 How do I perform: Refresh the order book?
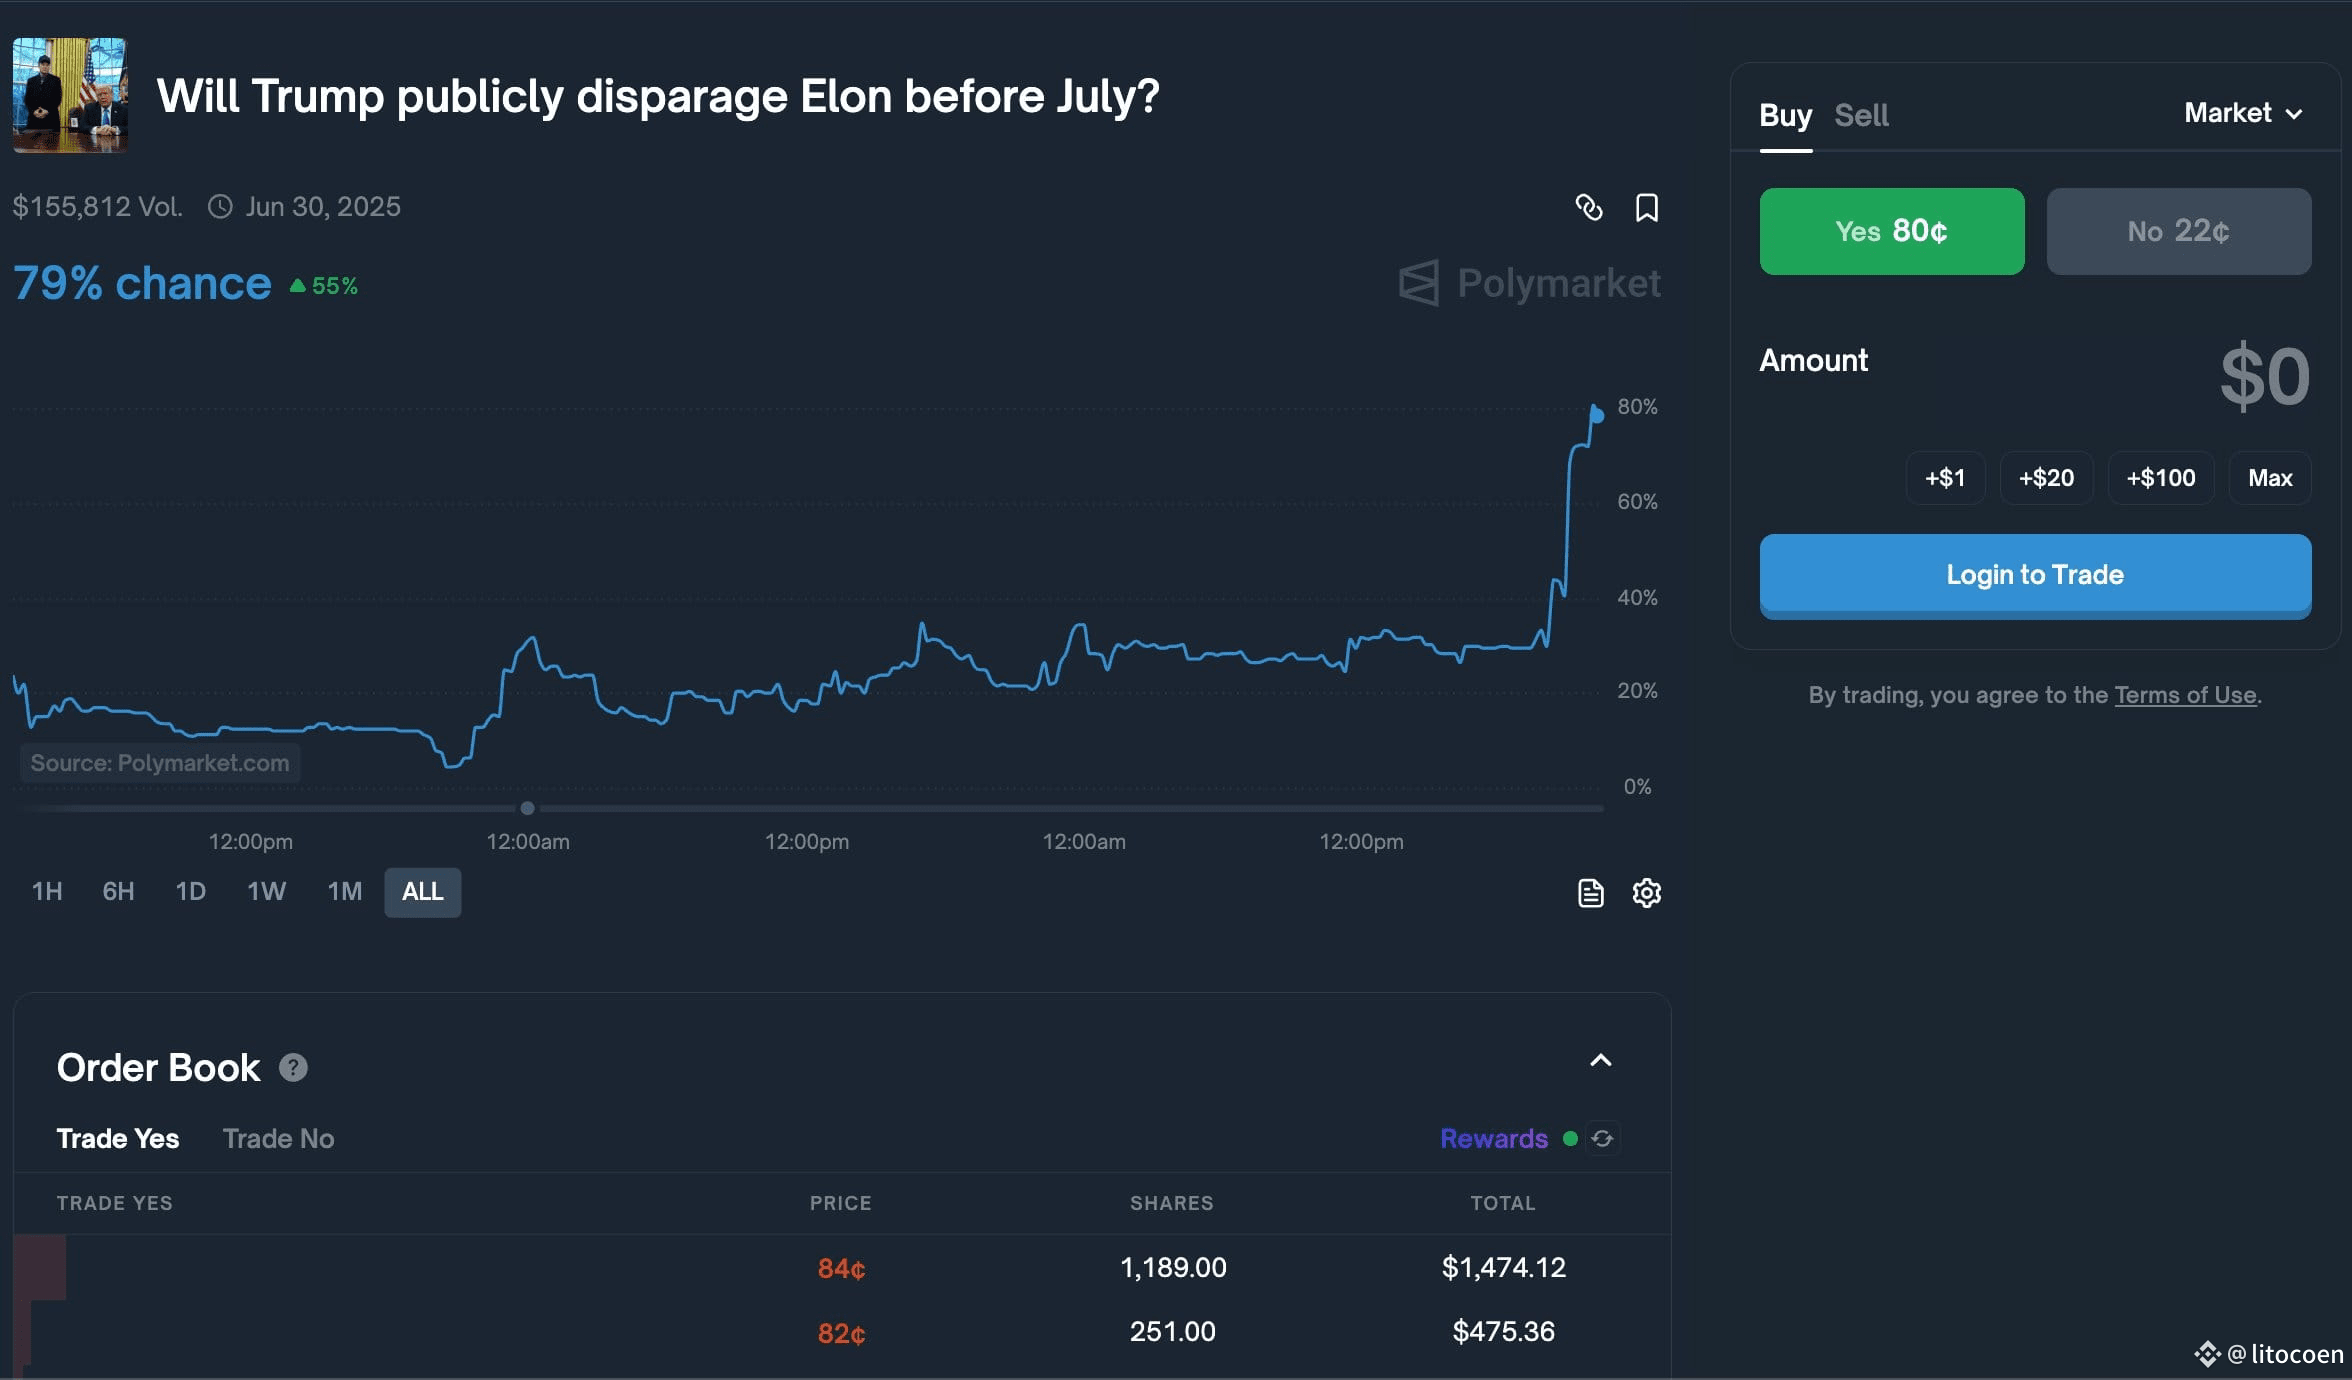pos(1602,1138)
